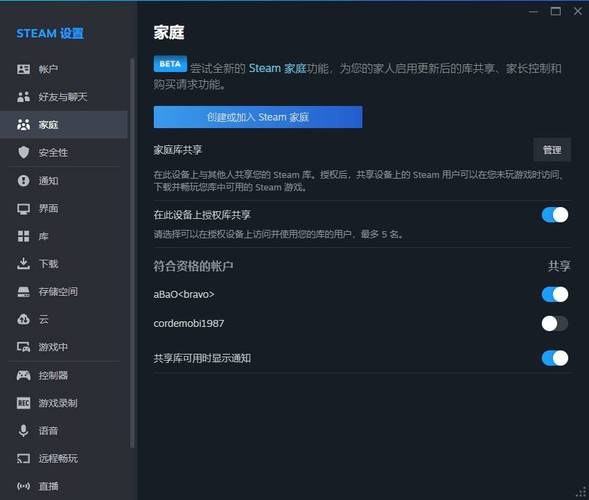Open the 库 settings section
The height and width of the screenshot is (500, 589).
click(64, 236)
